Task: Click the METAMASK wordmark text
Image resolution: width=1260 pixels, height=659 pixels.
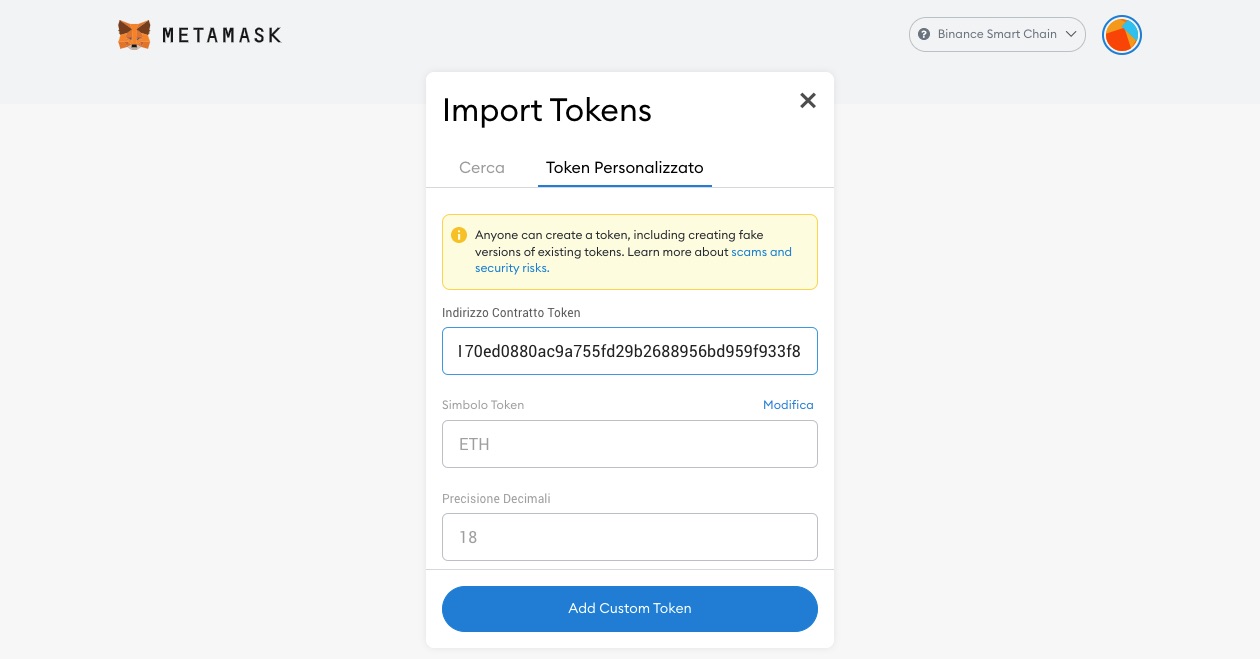Action: tap(222, 35)
